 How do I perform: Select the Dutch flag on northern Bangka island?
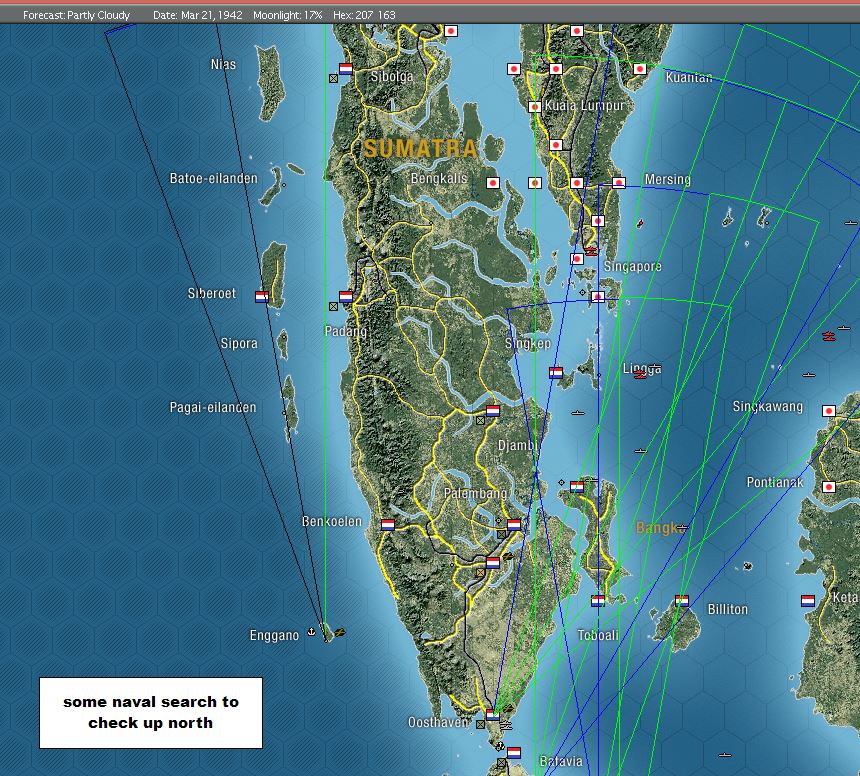coord(577,486)
